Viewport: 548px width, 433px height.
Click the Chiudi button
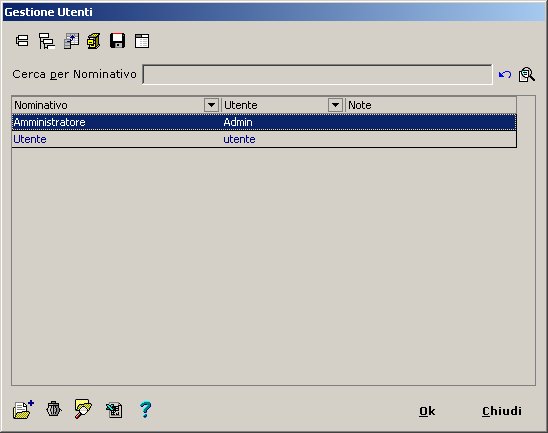click(x=502, y=411)
